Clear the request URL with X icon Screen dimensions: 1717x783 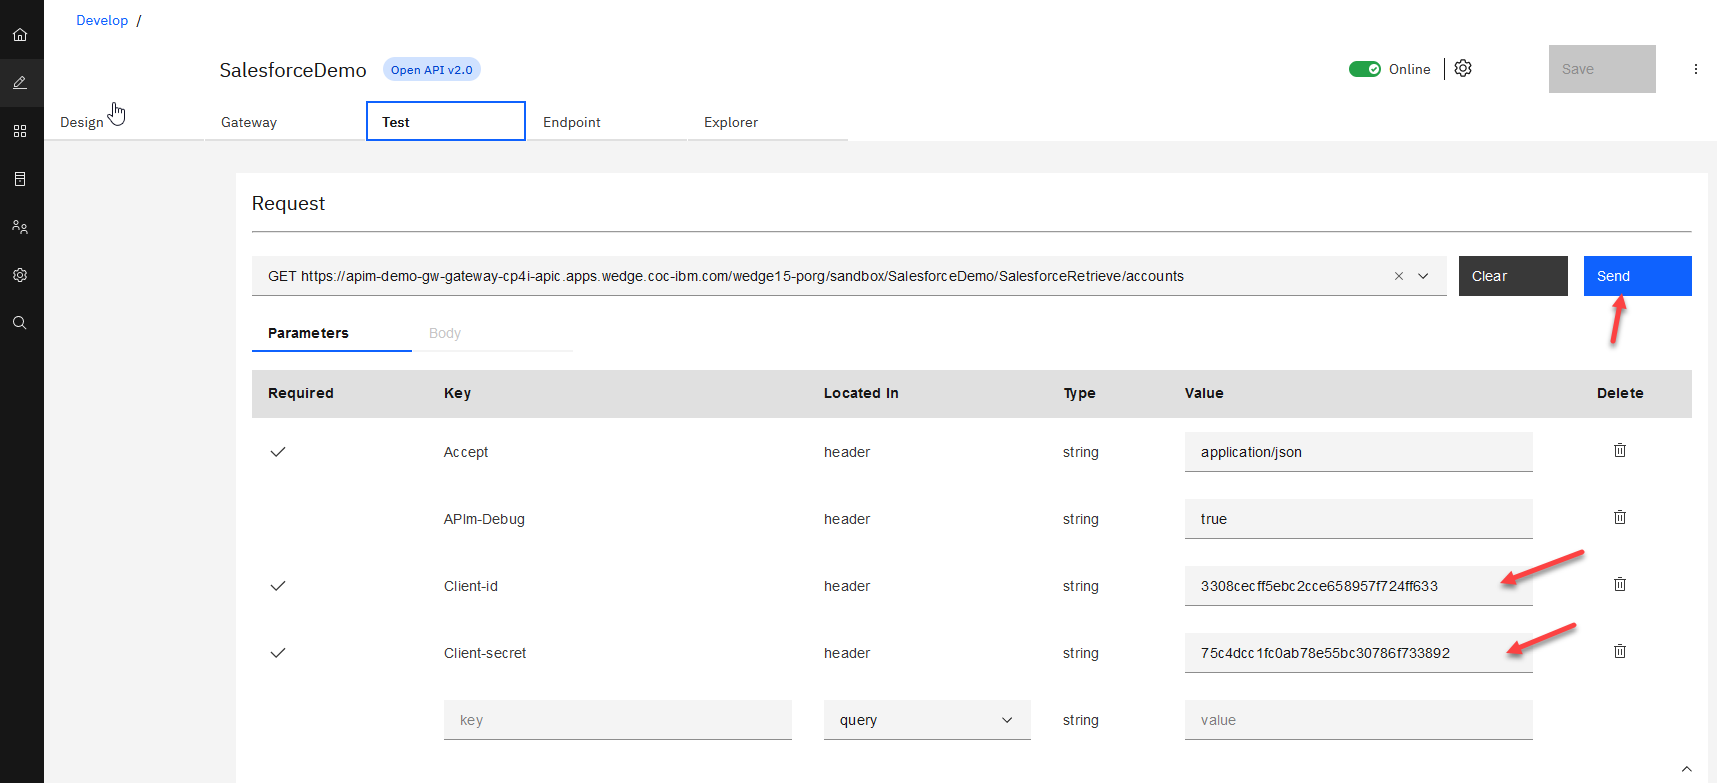pos(1398,276)
